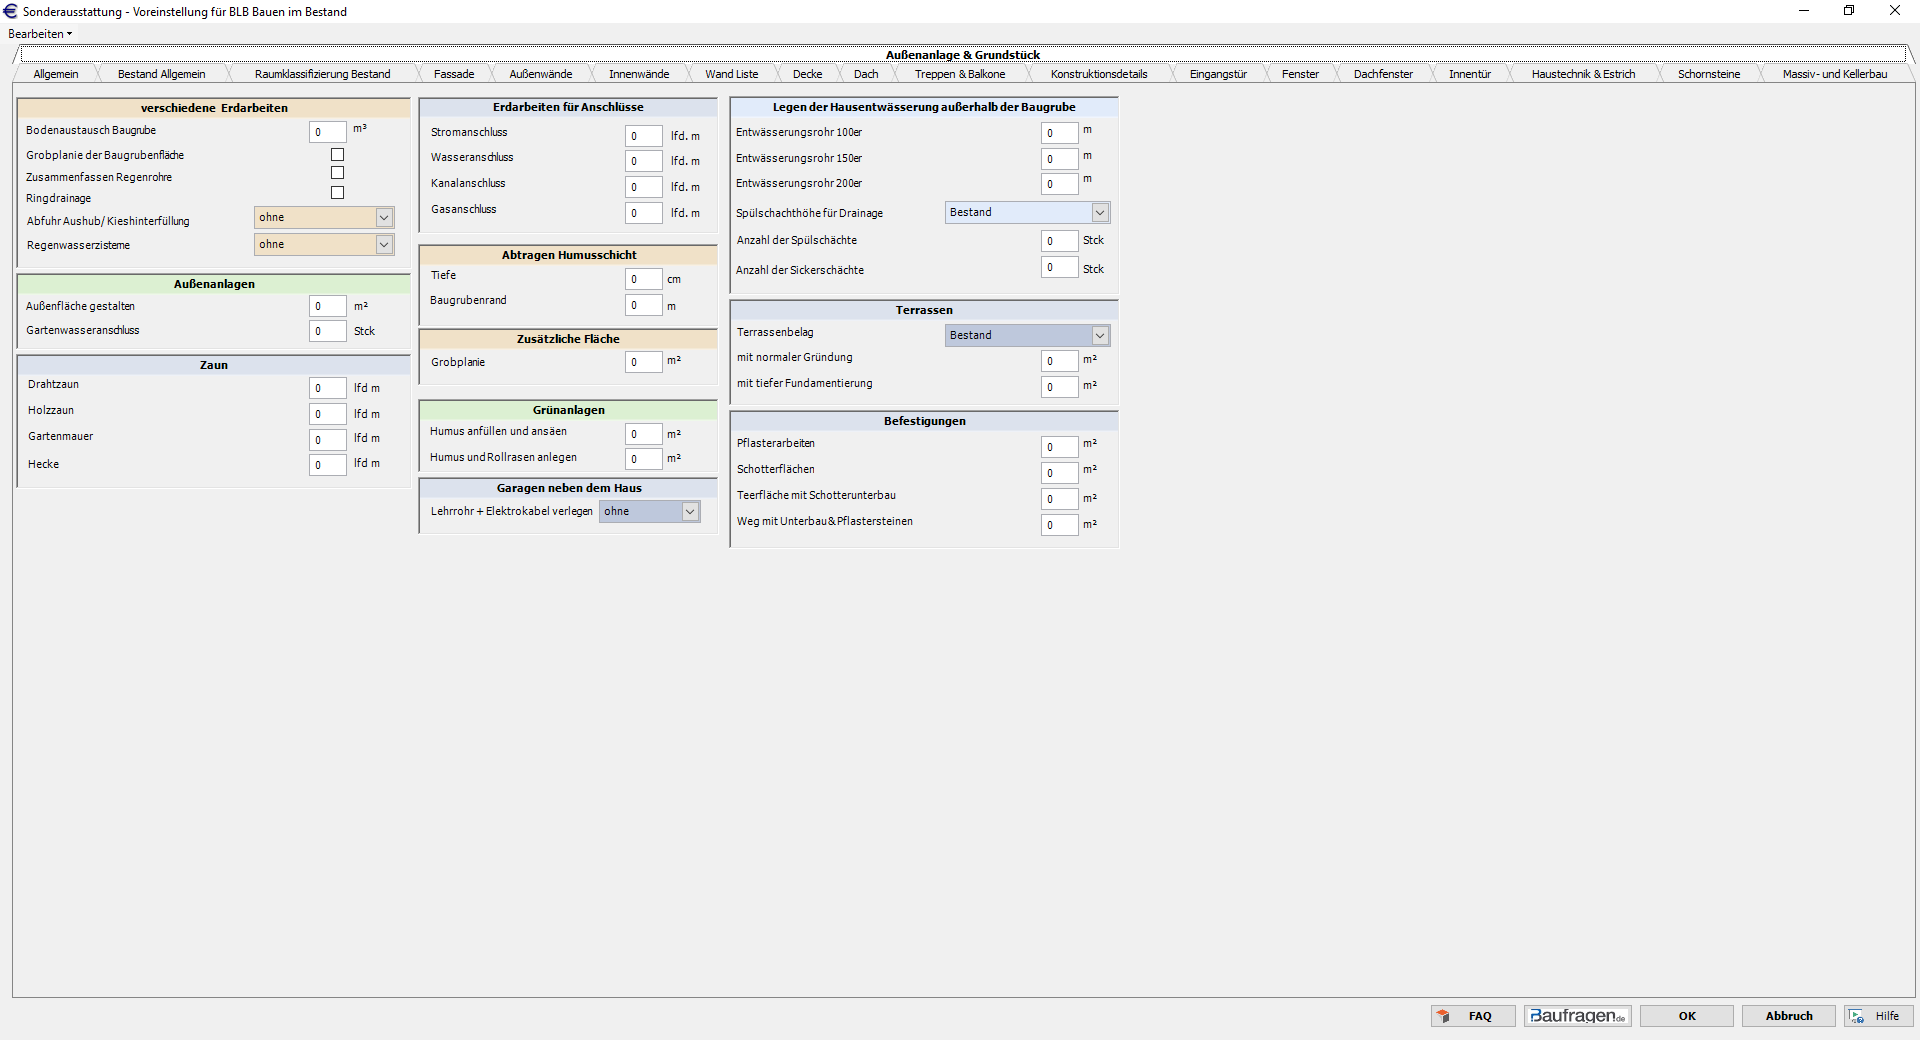This screenshot has width=1920, height=1040.
Task: Tick the Zusammenfassen Regenrohre checkbox
Action: click(x=337, y=173)
